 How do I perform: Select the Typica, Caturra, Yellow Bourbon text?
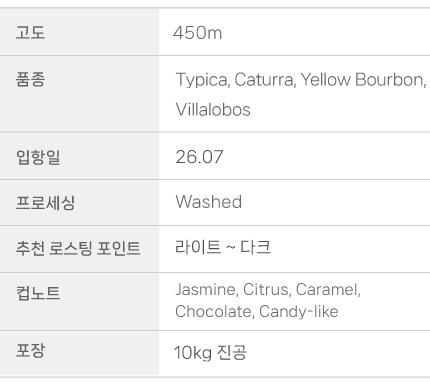[301, 80]
